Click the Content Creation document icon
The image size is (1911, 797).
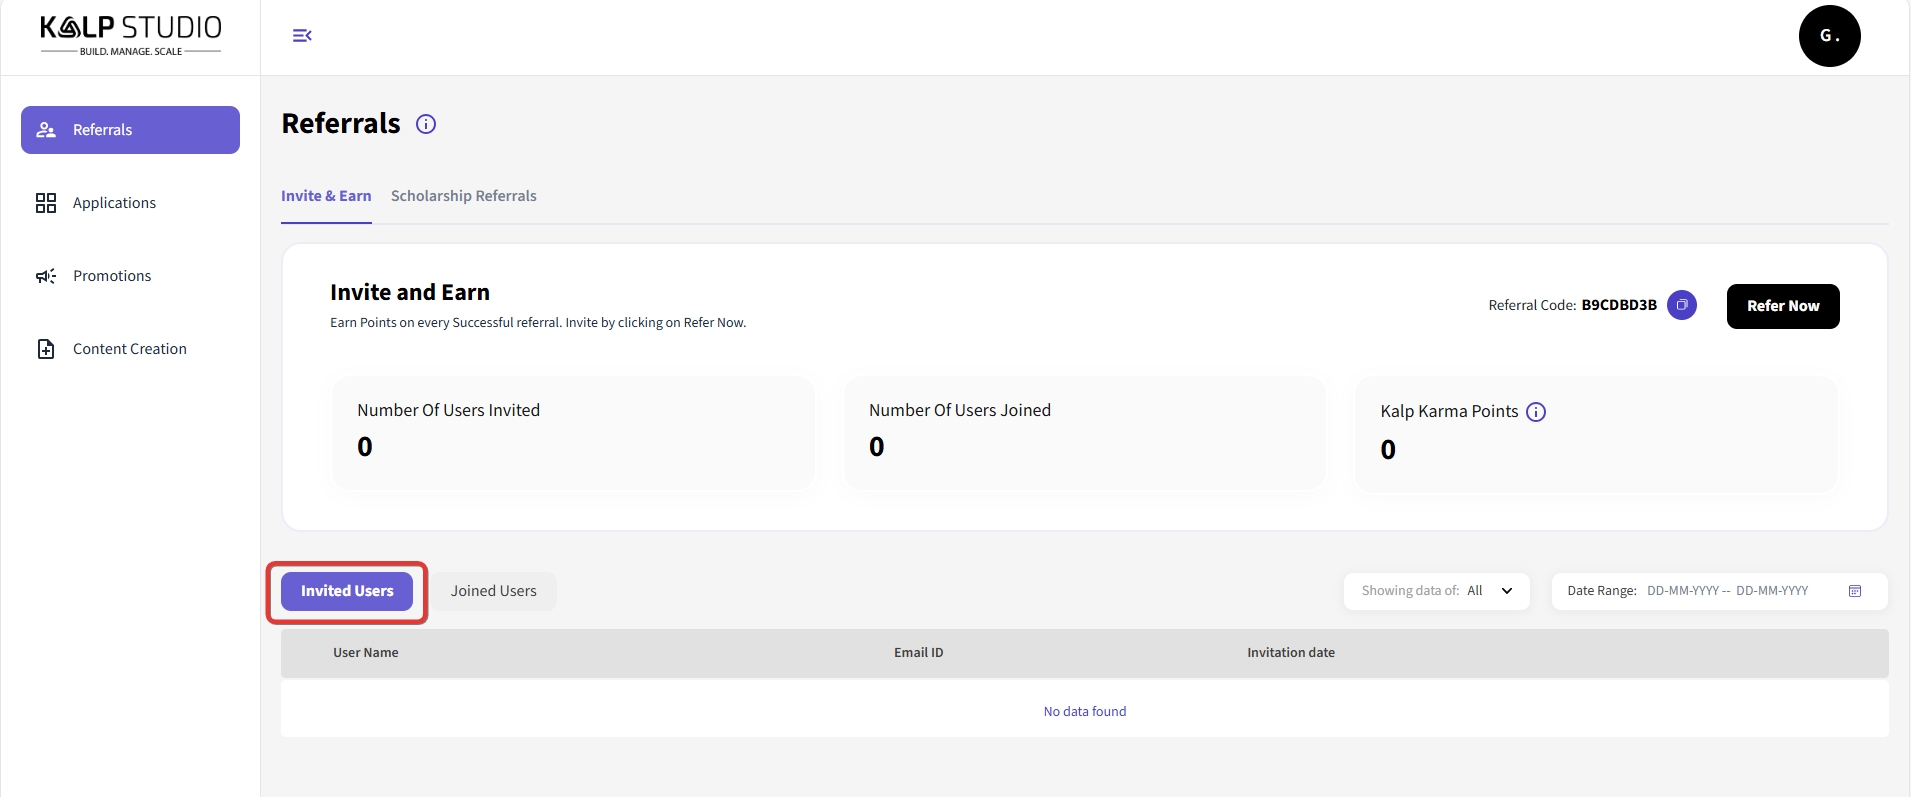46,349
